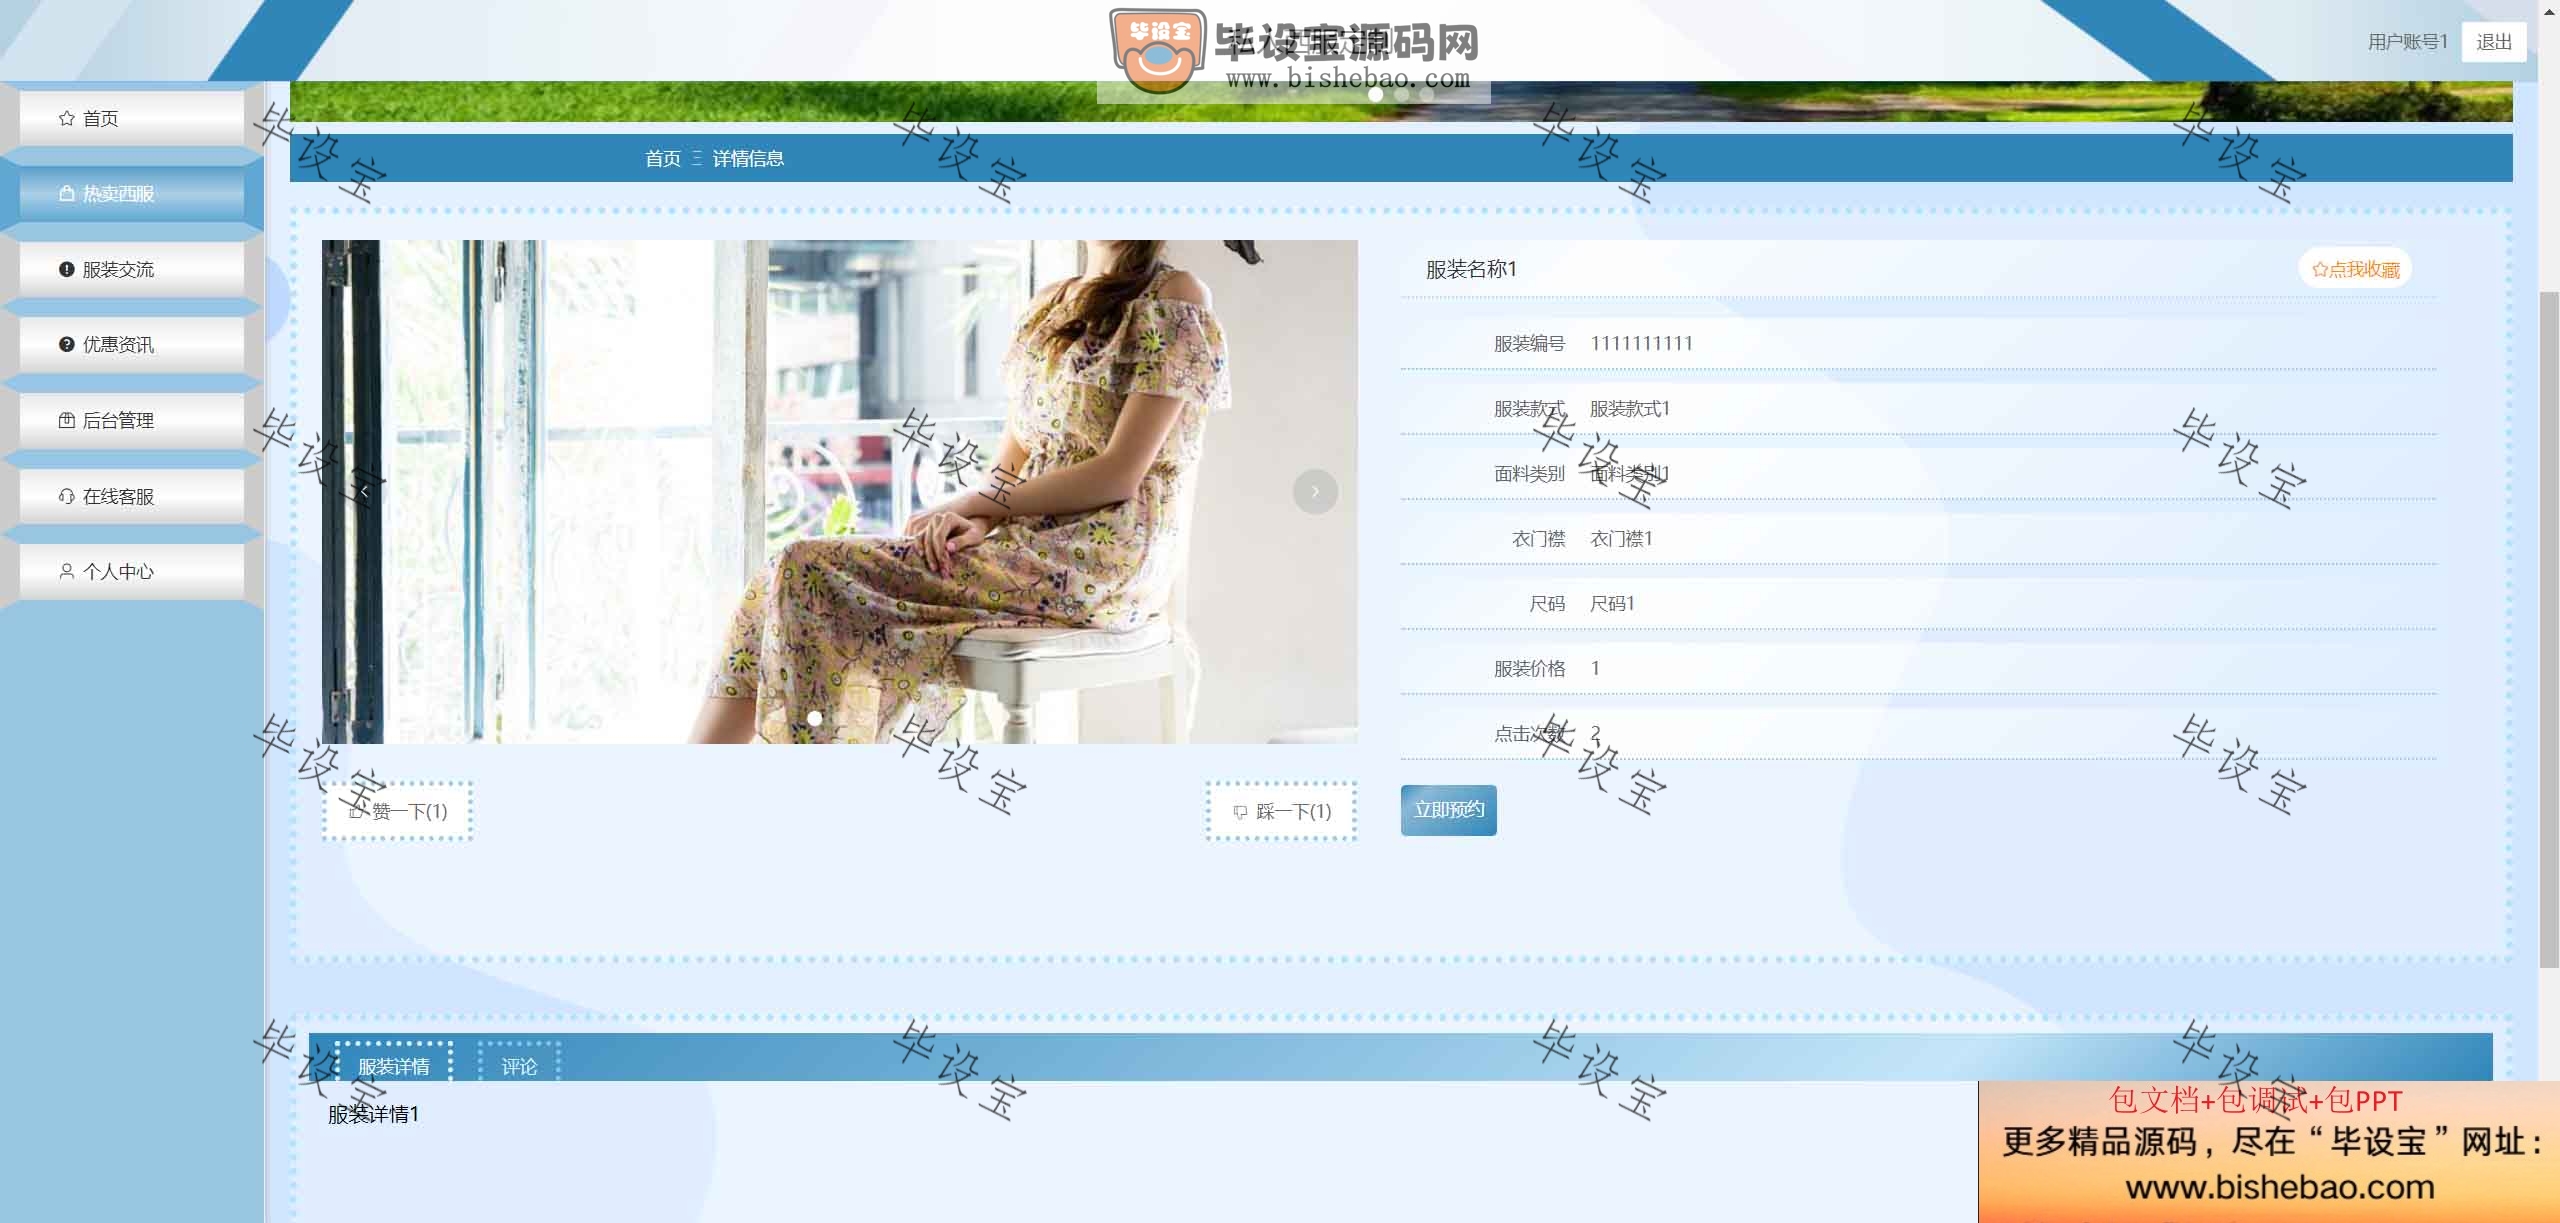The image size is (2560, 1223).
Task: Click 首页 breadcrumb link
Action: pyautogui.click(x=663, y=158)
